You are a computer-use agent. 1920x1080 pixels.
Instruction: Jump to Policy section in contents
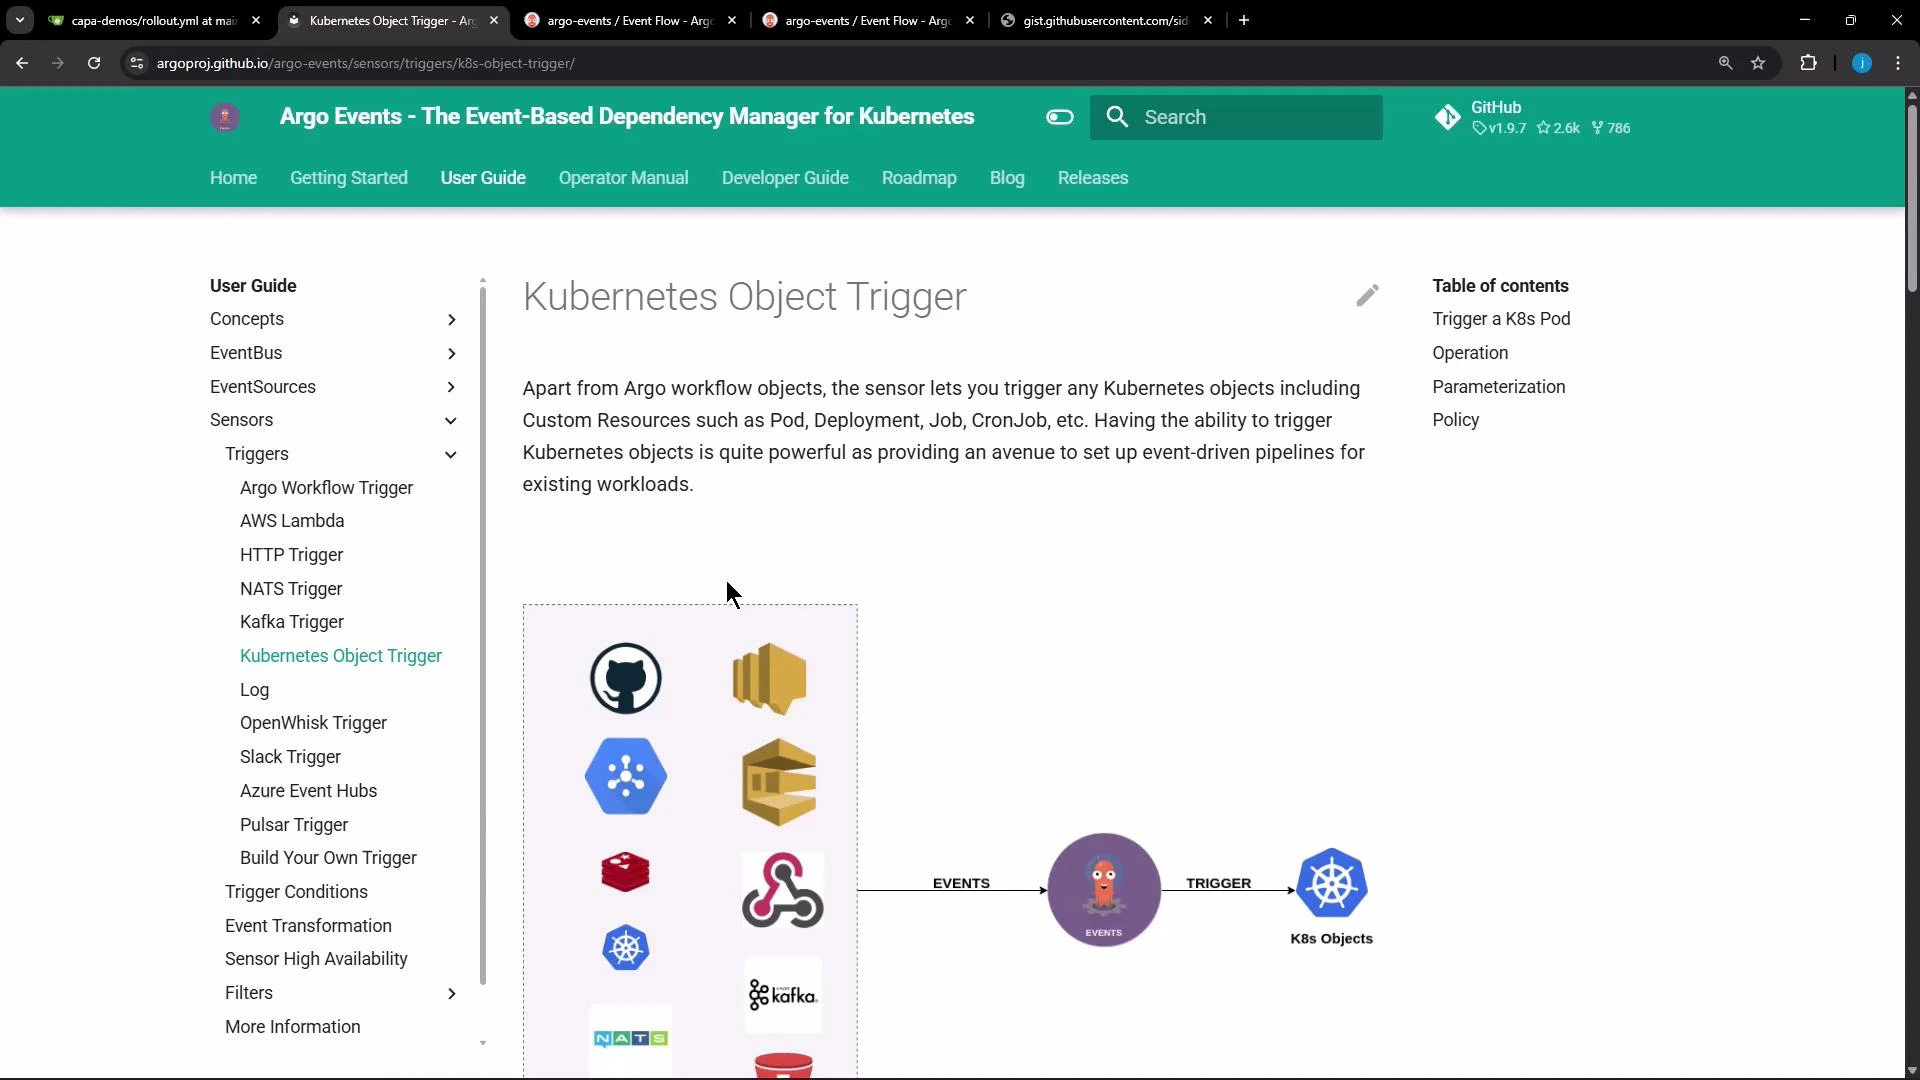click(1455, 420)
